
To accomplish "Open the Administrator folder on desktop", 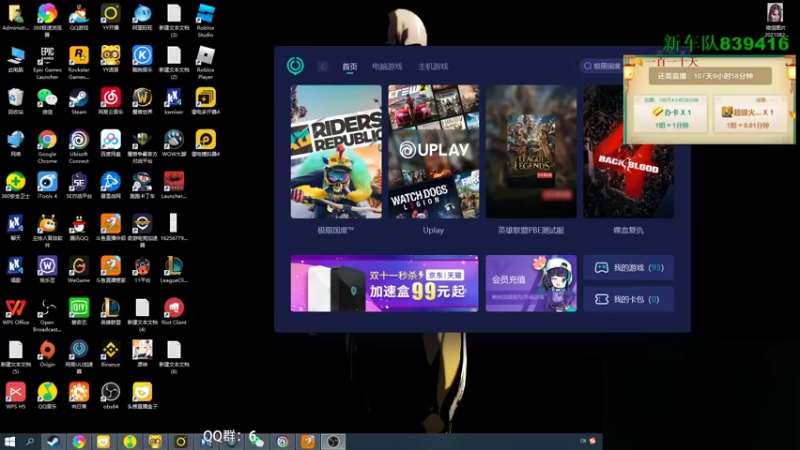I will click(x=15, y=18).
